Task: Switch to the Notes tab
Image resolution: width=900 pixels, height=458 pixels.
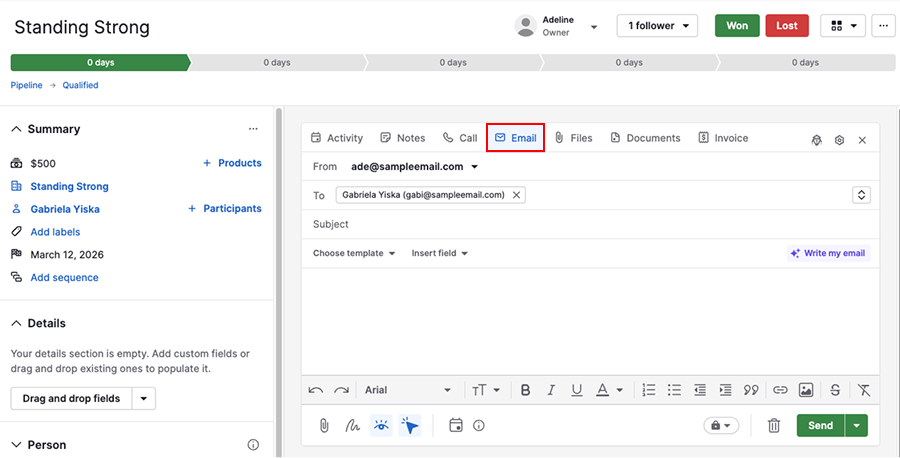Action: click(x=403, y=138)
